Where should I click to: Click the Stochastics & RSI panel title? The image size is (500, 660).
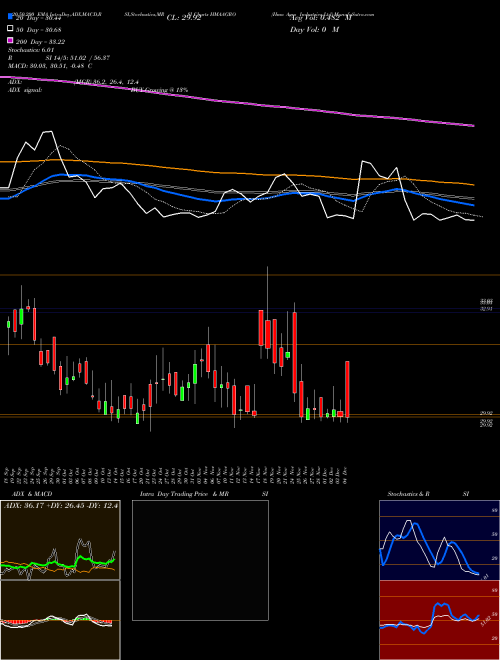pyautogui.click(x=428, y=494)
